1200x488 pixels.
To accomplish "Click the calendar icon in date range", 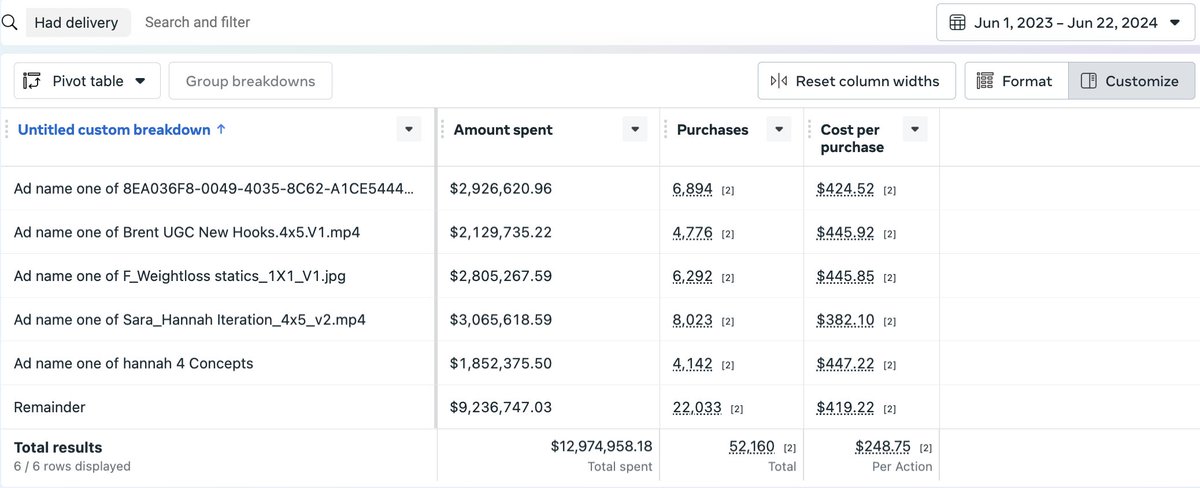I will pyautogui.click(x=957, y=22).
